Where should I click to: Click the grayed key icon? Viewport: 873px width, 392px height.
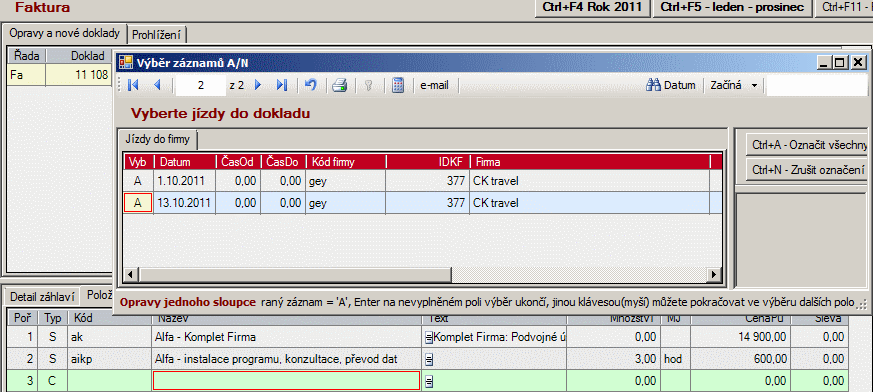(x=369, y=85)
